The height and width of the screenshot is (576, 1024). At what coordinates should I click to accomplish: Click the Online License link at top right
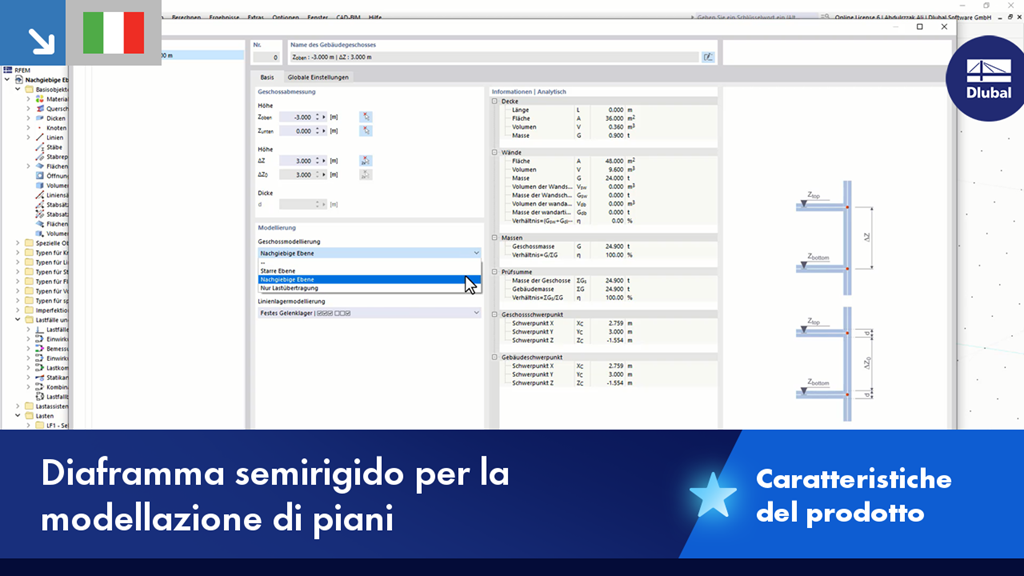[x=860, y=18]
